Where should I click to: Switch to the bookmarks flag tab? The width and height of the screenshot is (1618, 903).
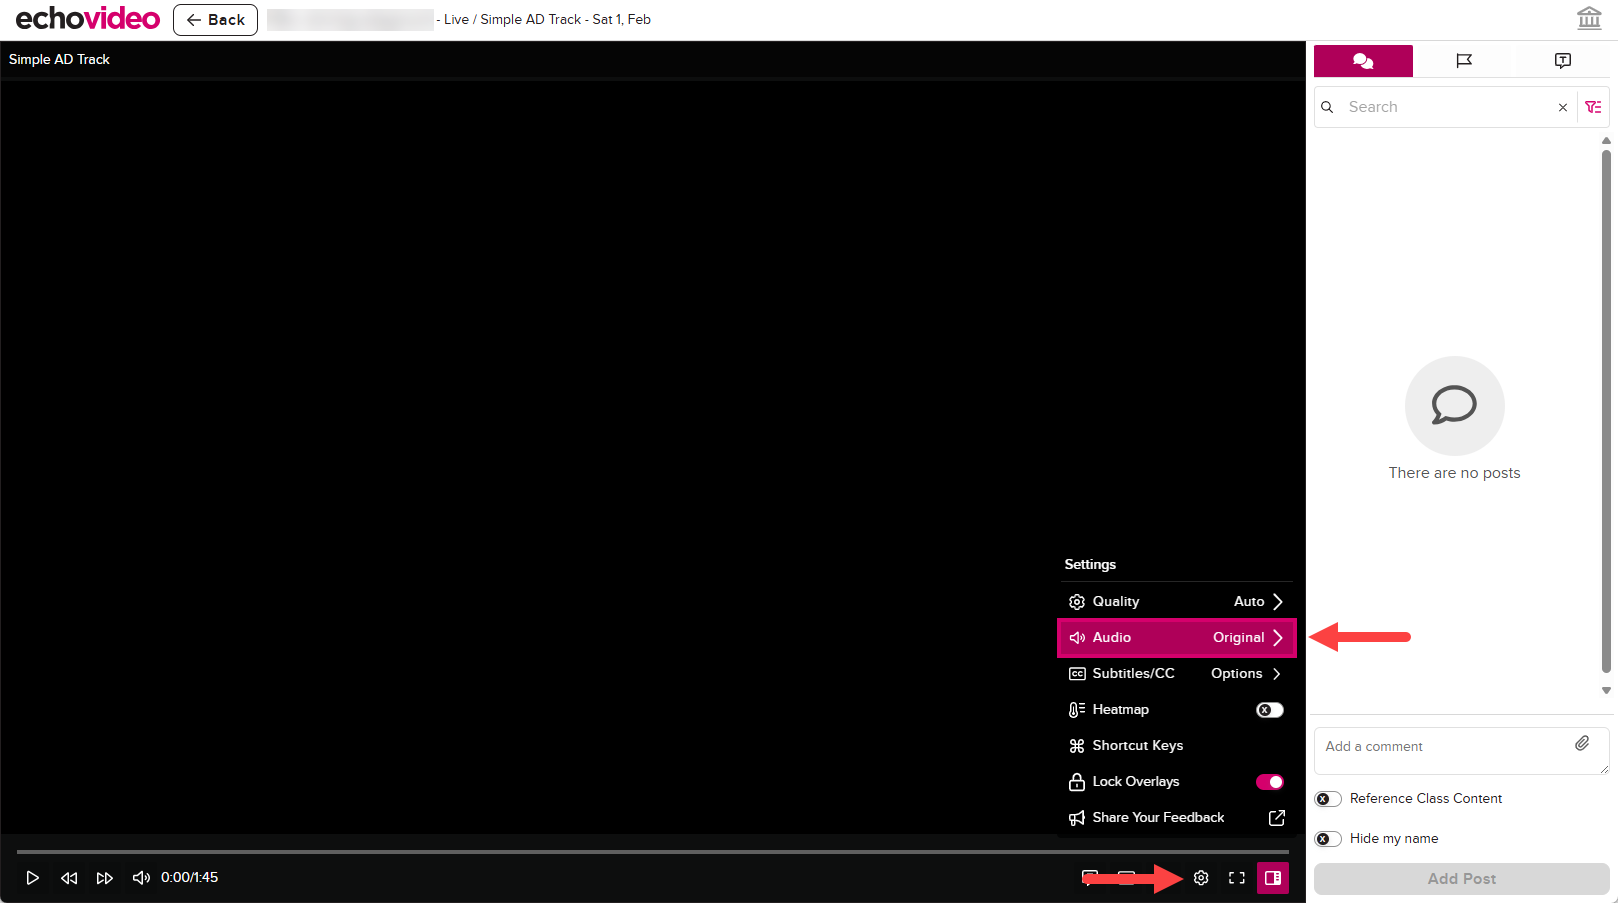pyautogui.click(x=1464, y=61)
